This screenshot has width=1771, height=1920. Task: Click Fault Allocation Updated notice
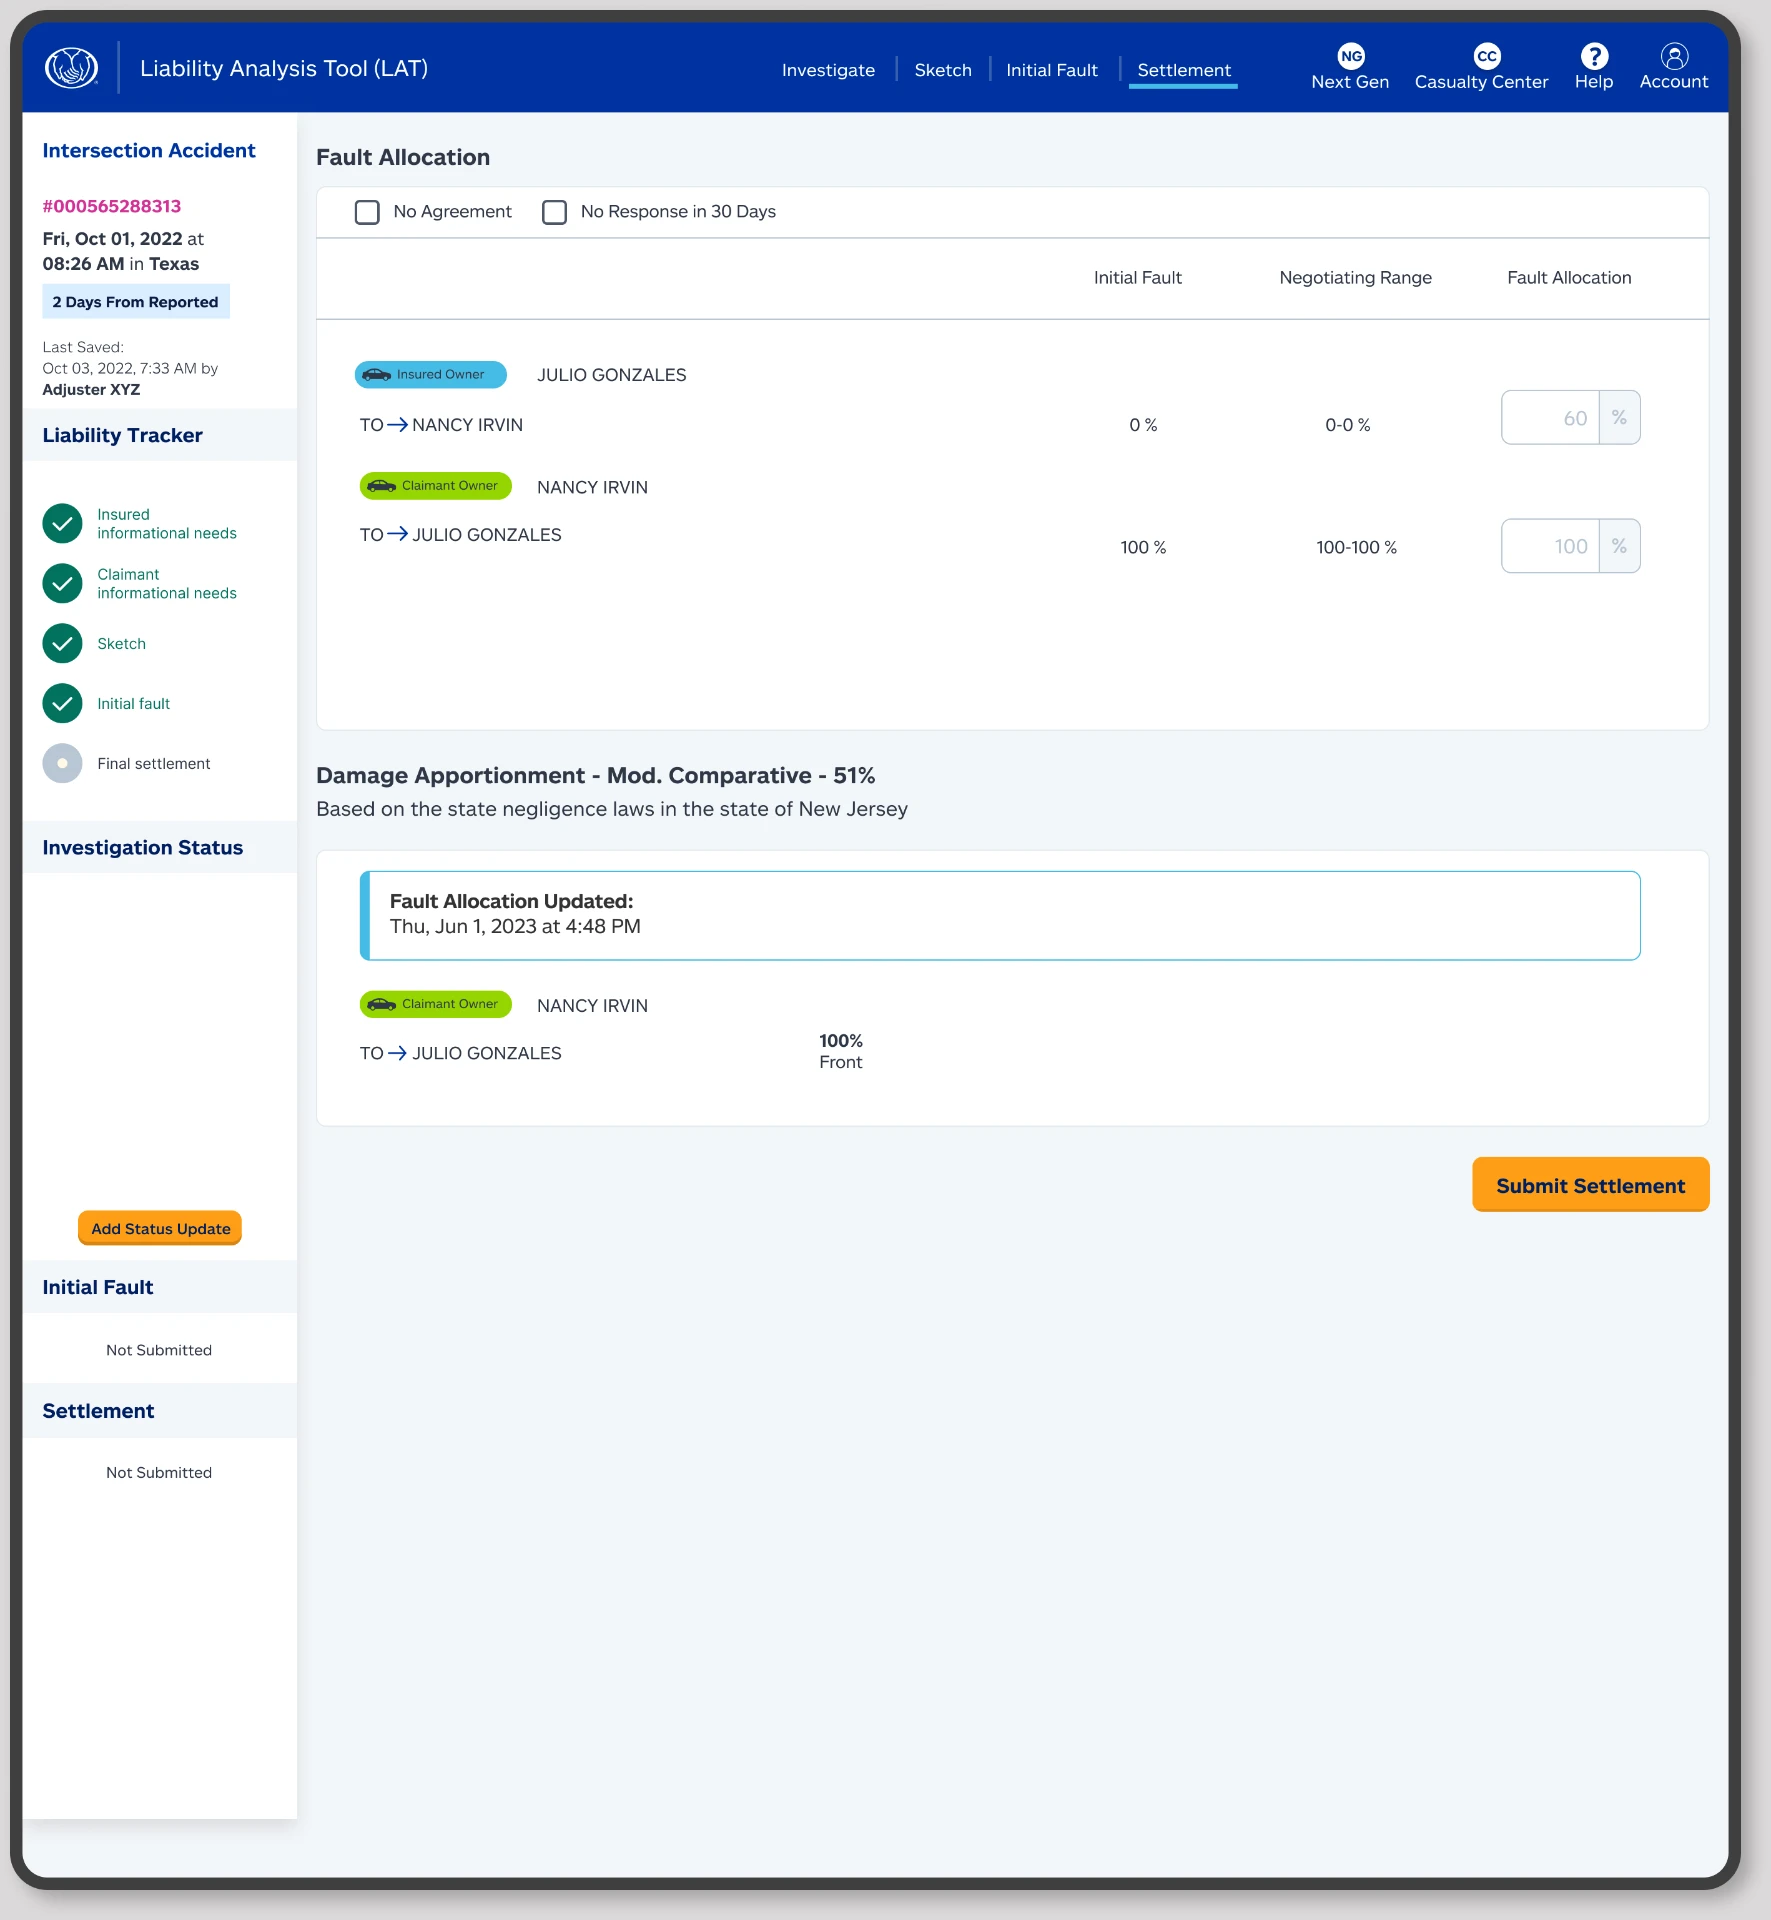click(1000, 915)
